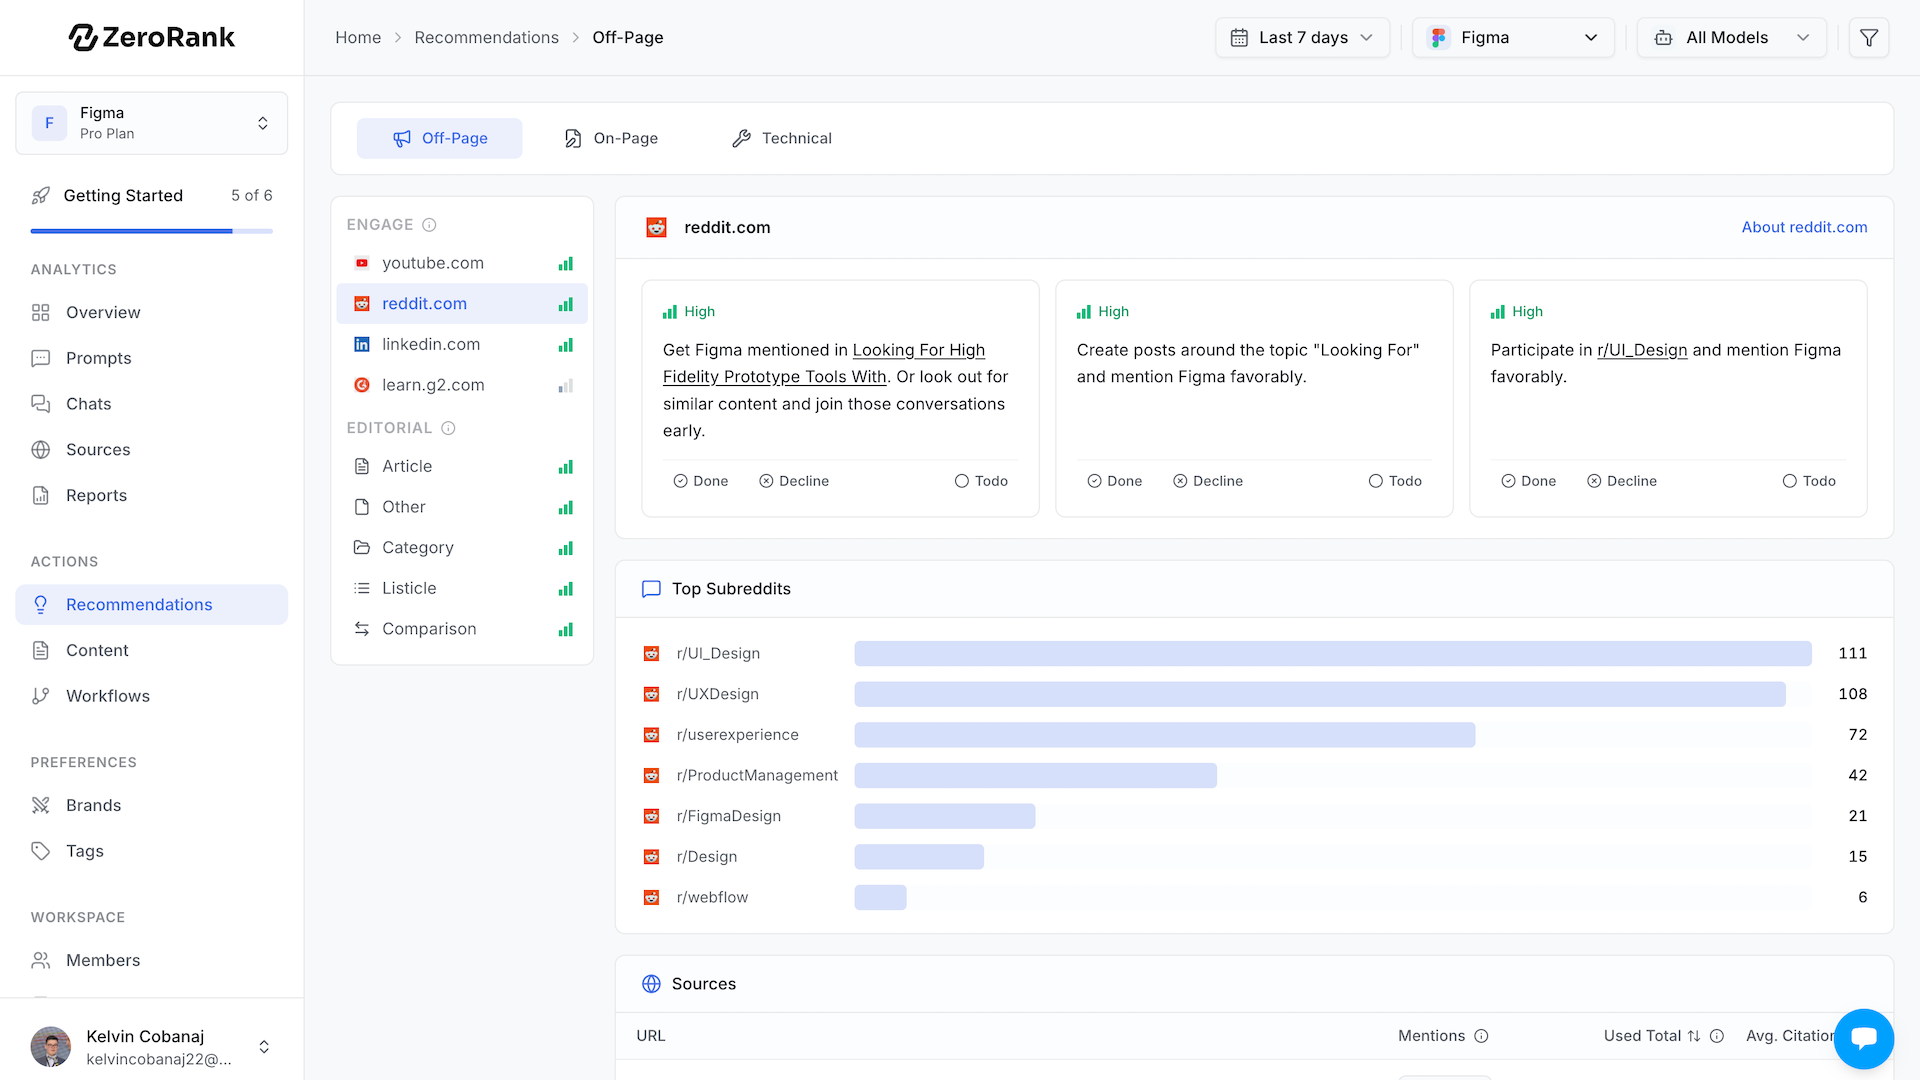The image size is (1920, 1080).
Task: Select Article in the Editorial list
Action: [462, 467]
